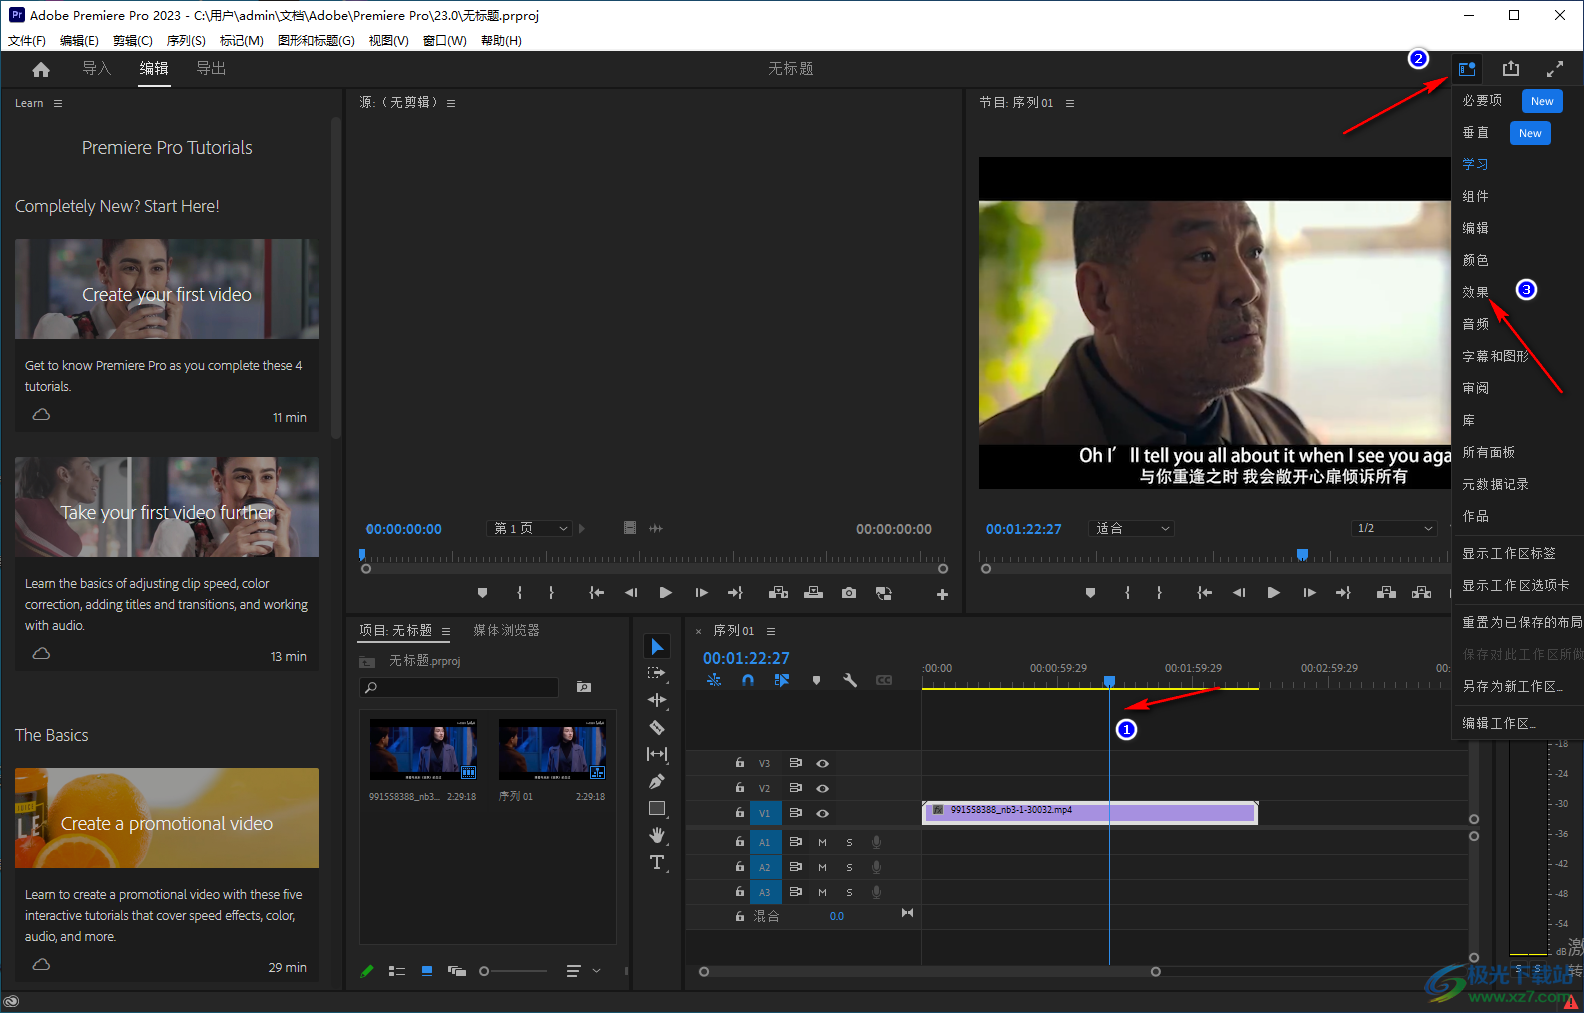Switch Project panel to Freeform view
Viewport: 1584px width, 1013px height.
click(457, 971)
